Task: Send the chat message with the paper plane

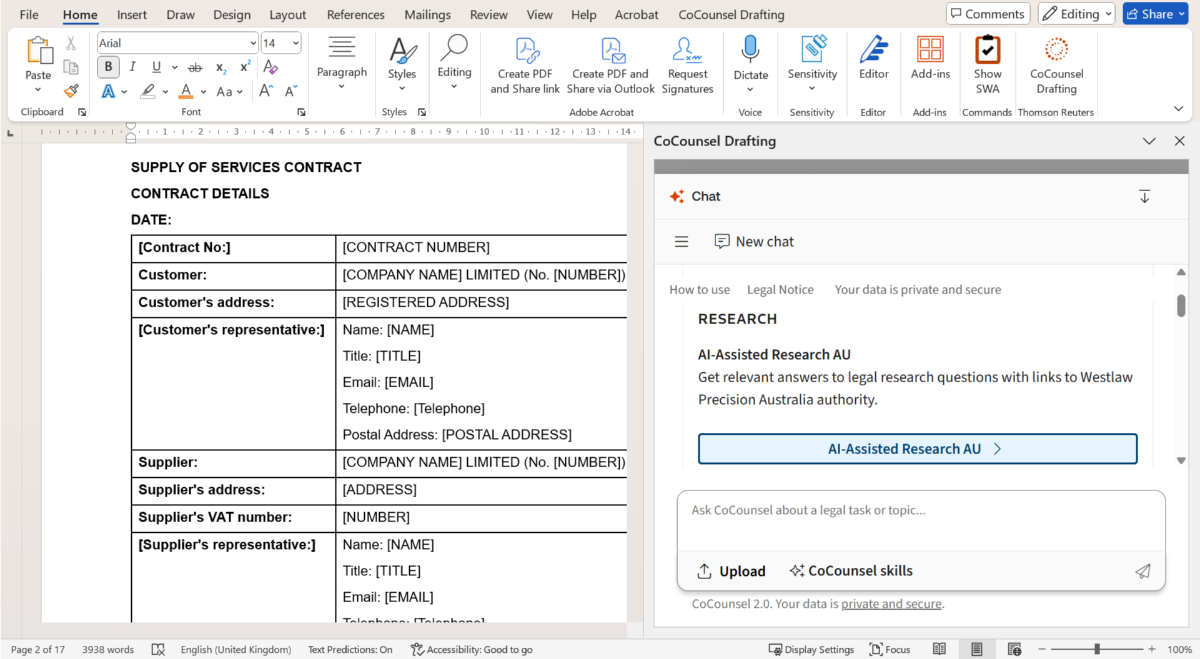Action: (x=1143, y=571)
